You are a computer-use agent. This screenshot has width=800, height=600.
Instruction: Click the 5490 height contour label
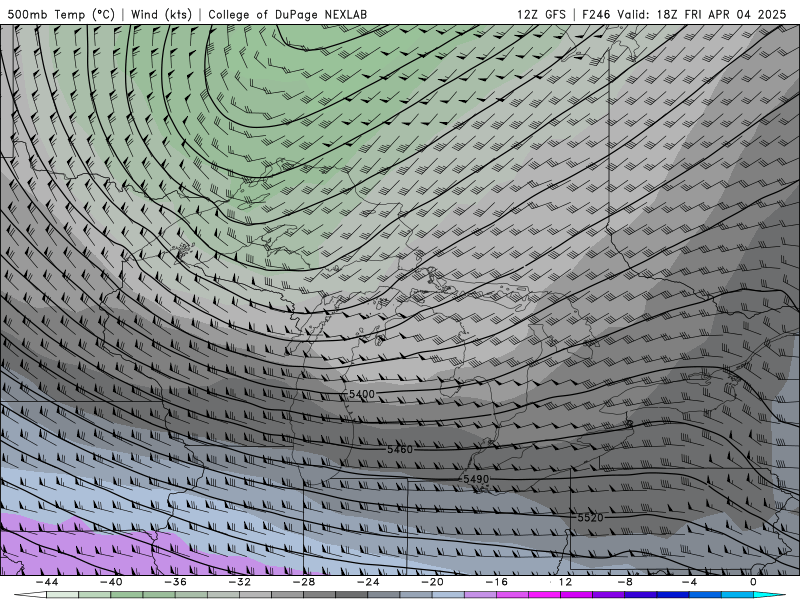[x=476, y=479]
